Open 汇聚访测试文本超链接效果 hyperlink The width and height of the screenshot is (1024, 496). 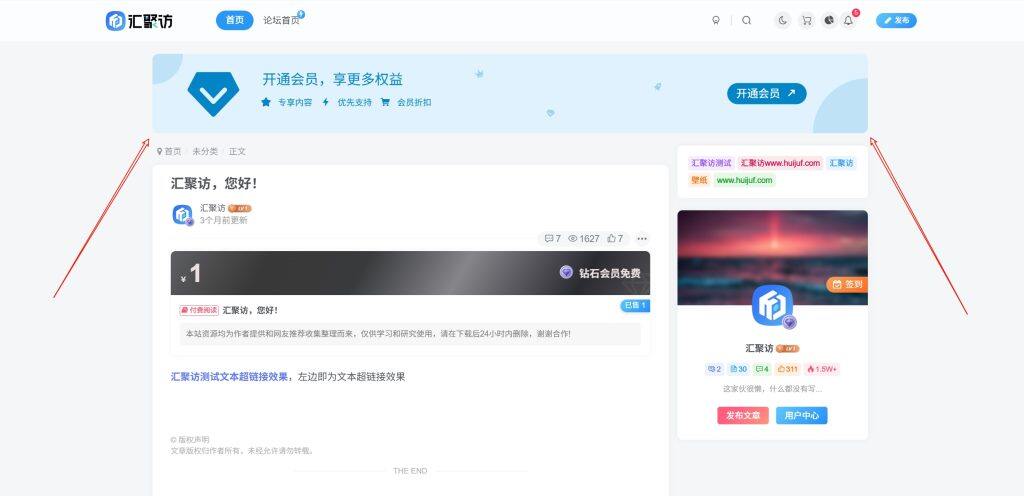pyautogui.click(x=229, y=377)
